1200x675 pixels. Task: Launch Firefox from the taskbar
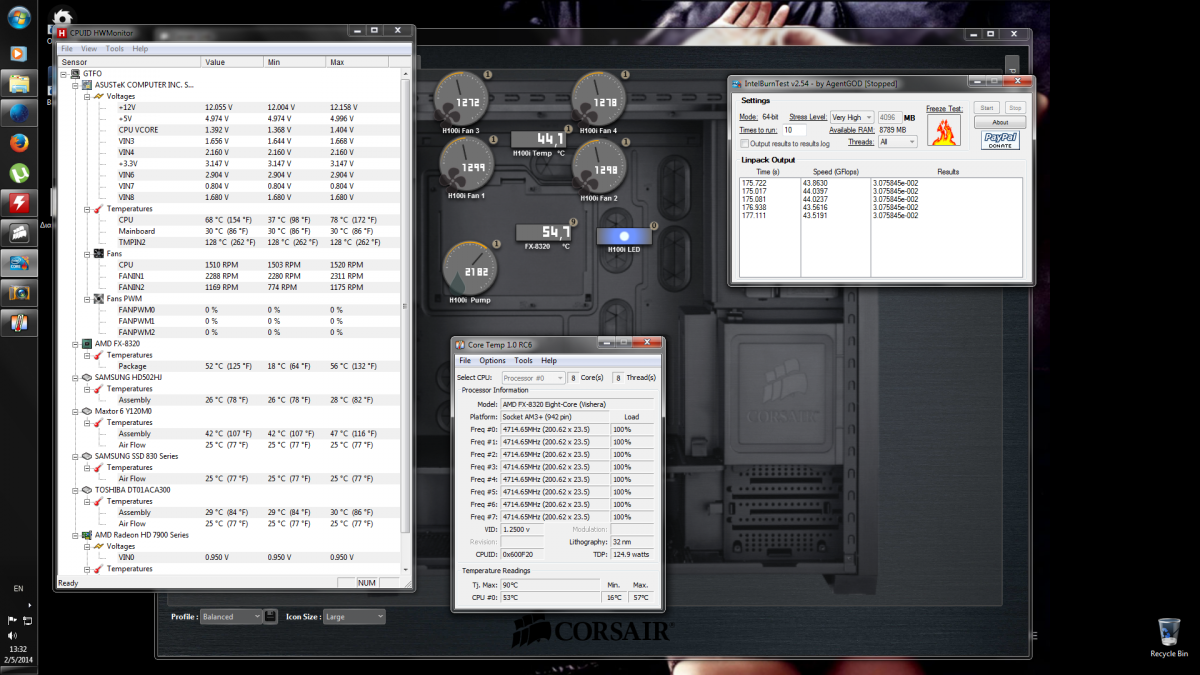[x=19, y=143]
